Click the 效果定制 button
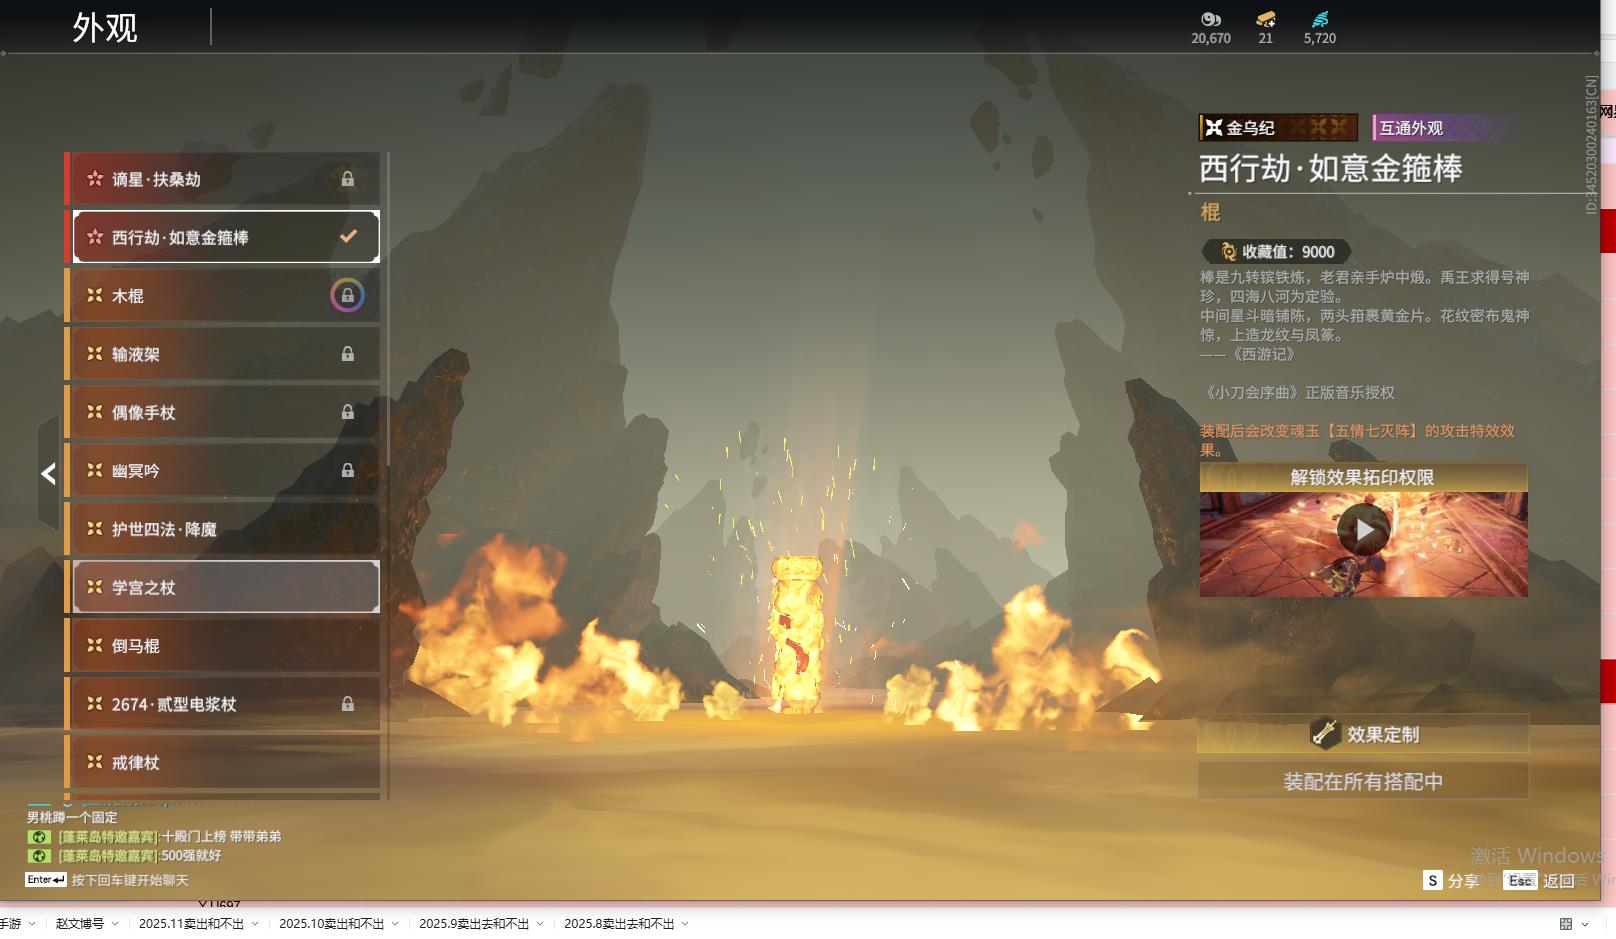Viewport: 1616px width, 939px height. point(1363,734)
